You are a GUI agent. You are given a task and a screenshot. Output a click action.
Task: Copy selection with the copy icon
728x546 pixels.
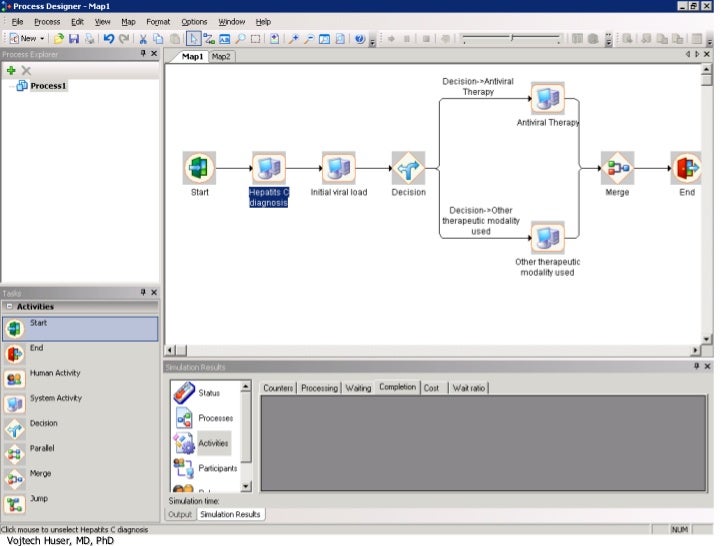click(x=158, y=39)
